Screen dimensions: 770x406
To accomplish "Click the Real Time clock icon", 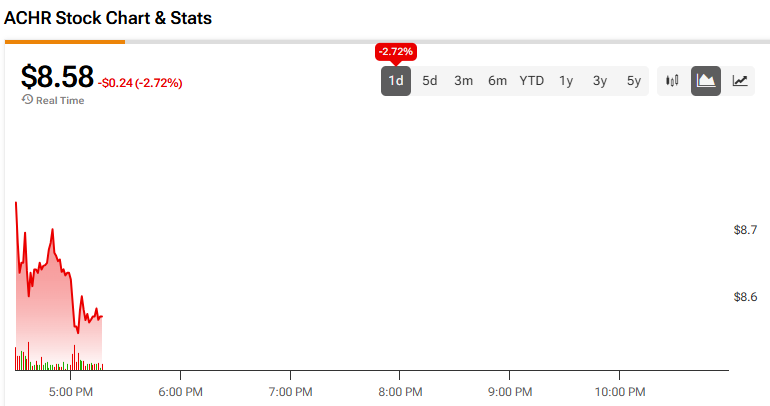I will (27, 100).
